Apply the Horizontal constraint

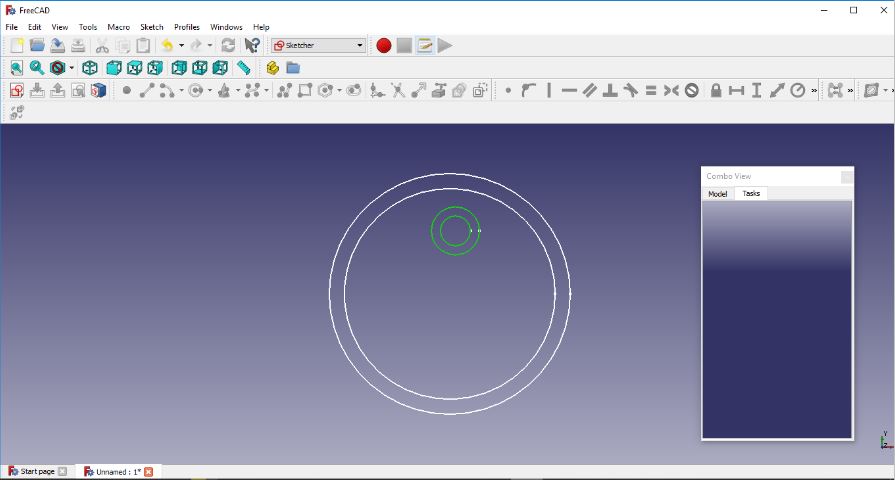pos(569,90)
